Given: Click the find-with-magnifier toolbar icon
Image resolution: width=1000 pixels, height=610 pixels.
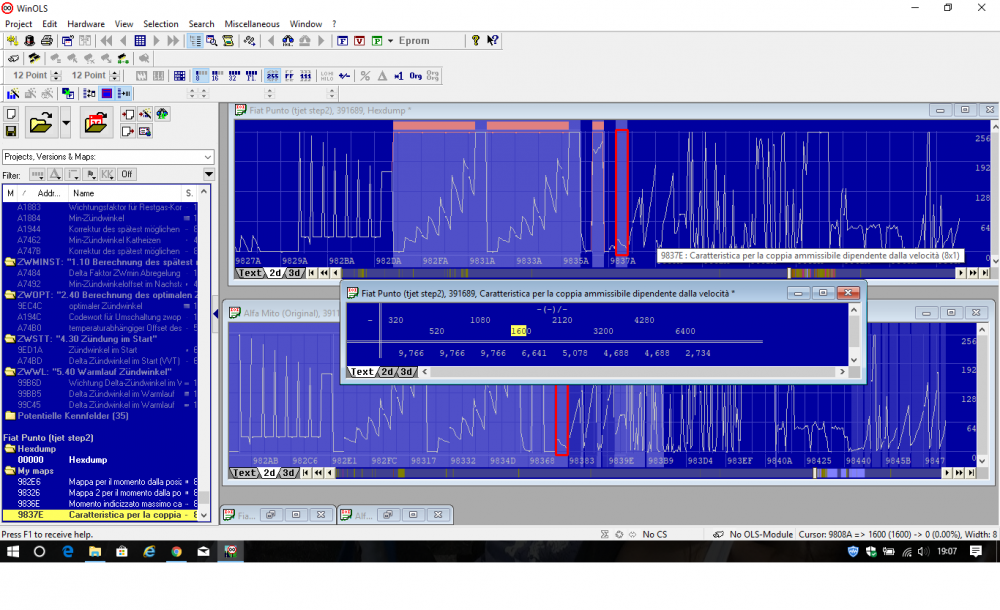Looking at the screenshot, I should tap(212, 41).
